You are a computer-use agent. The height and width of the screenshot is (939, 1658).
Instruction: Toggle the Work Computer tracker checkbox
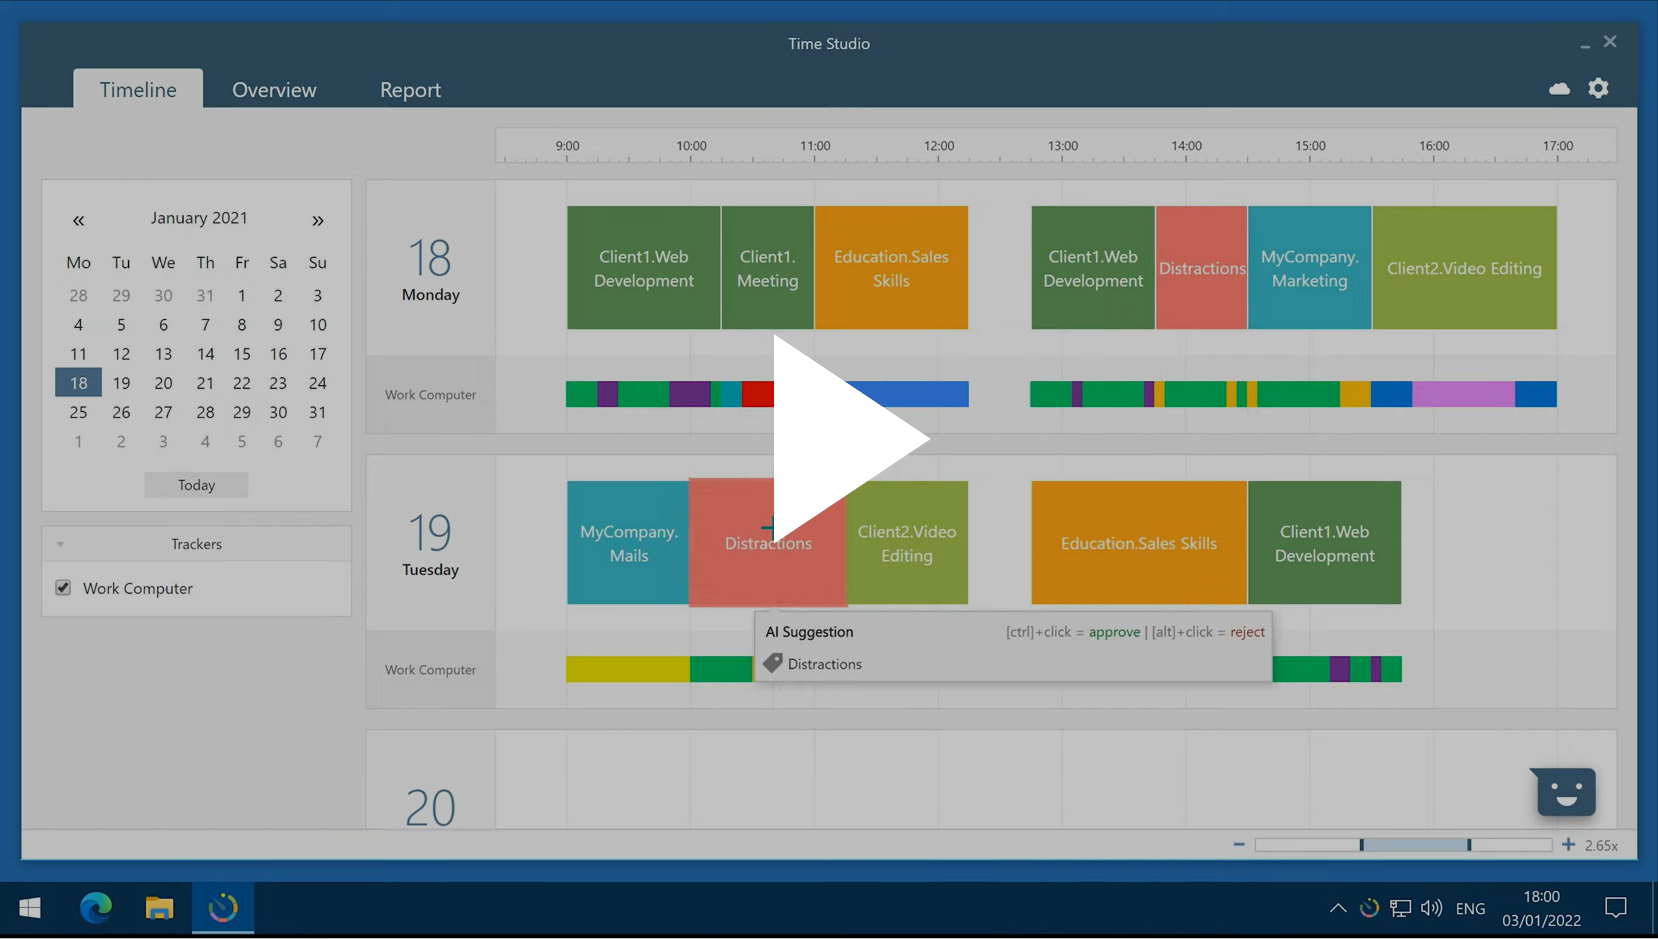pyautogui.click(x=63, y=588)
